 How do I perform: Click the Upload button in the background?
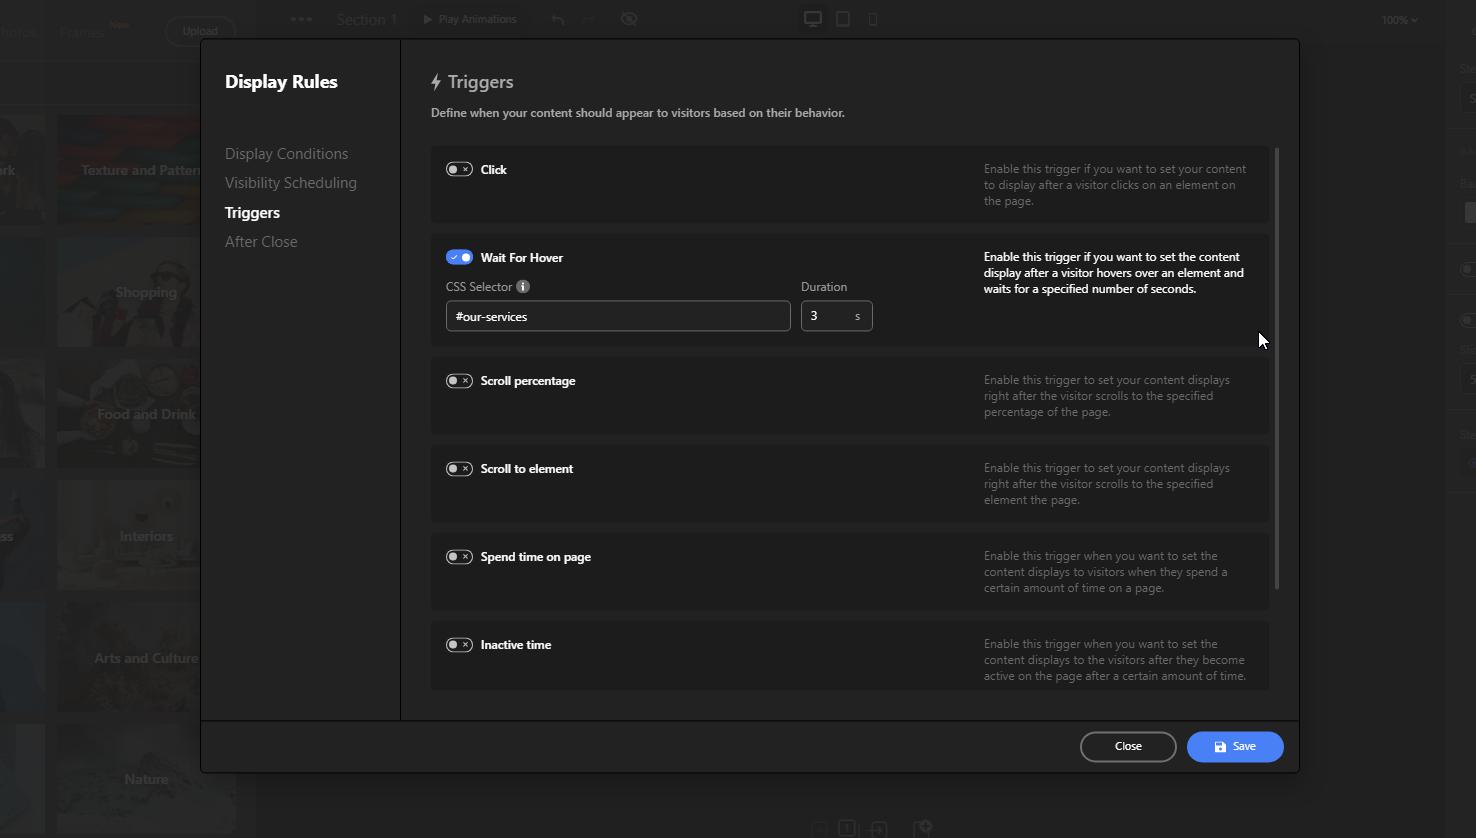tap(200, 30)
